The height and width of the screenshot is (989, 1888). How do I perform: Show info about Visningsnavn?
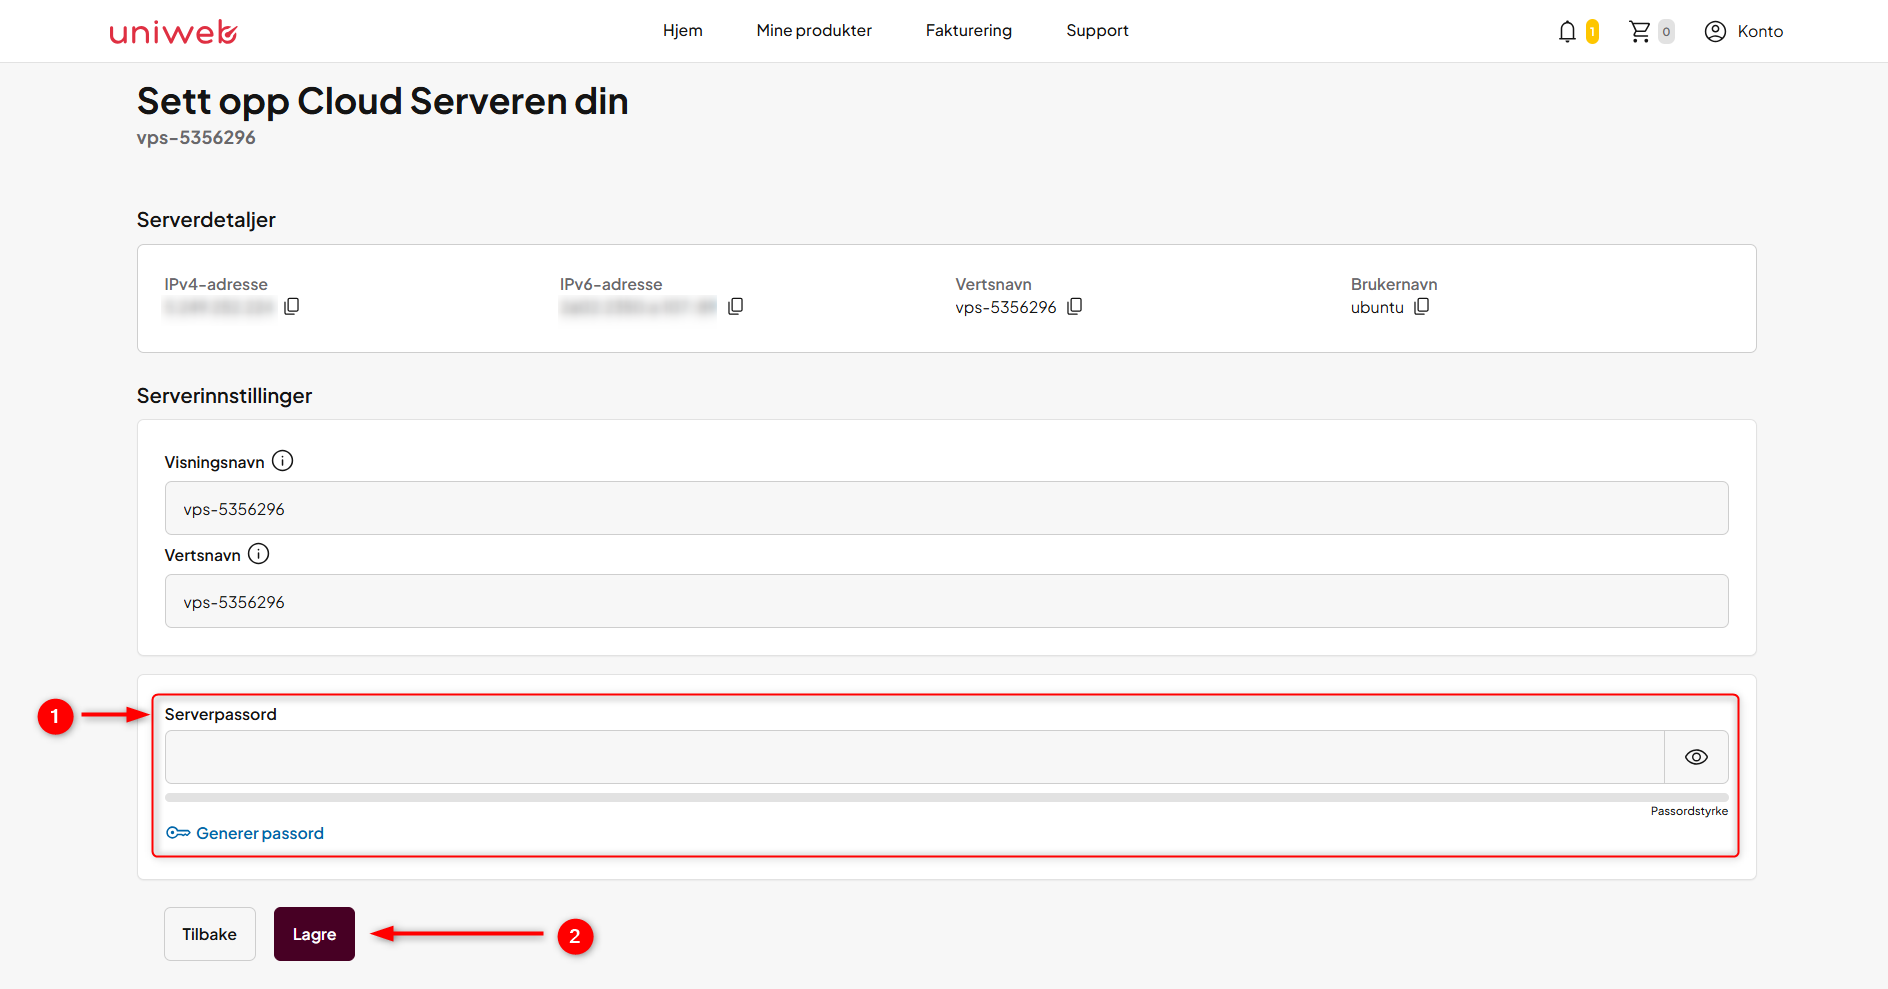[283, 461]
